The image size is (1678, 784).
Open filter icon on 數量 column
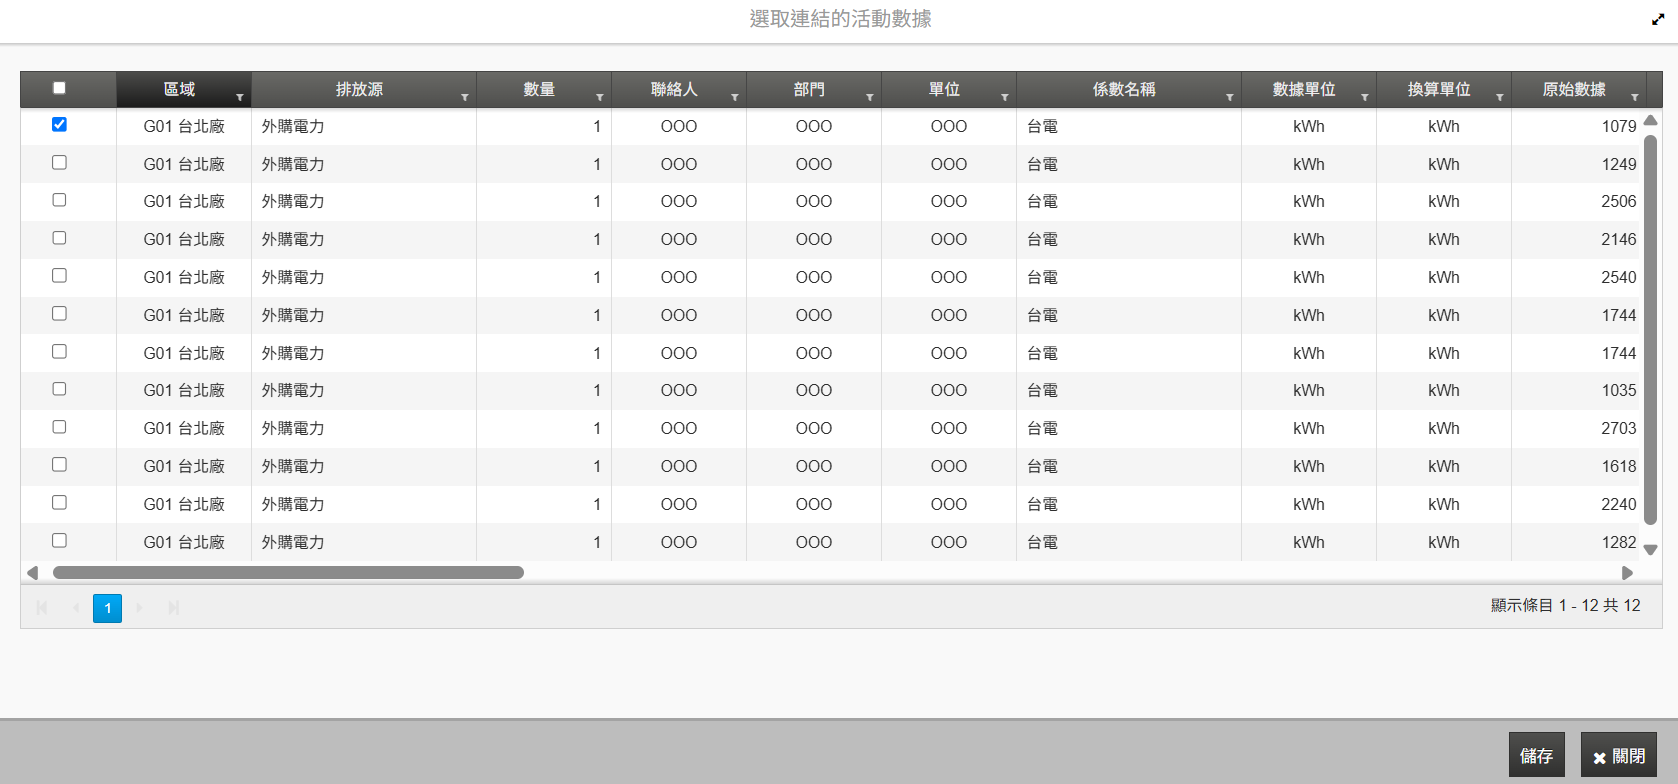point(600,97)
